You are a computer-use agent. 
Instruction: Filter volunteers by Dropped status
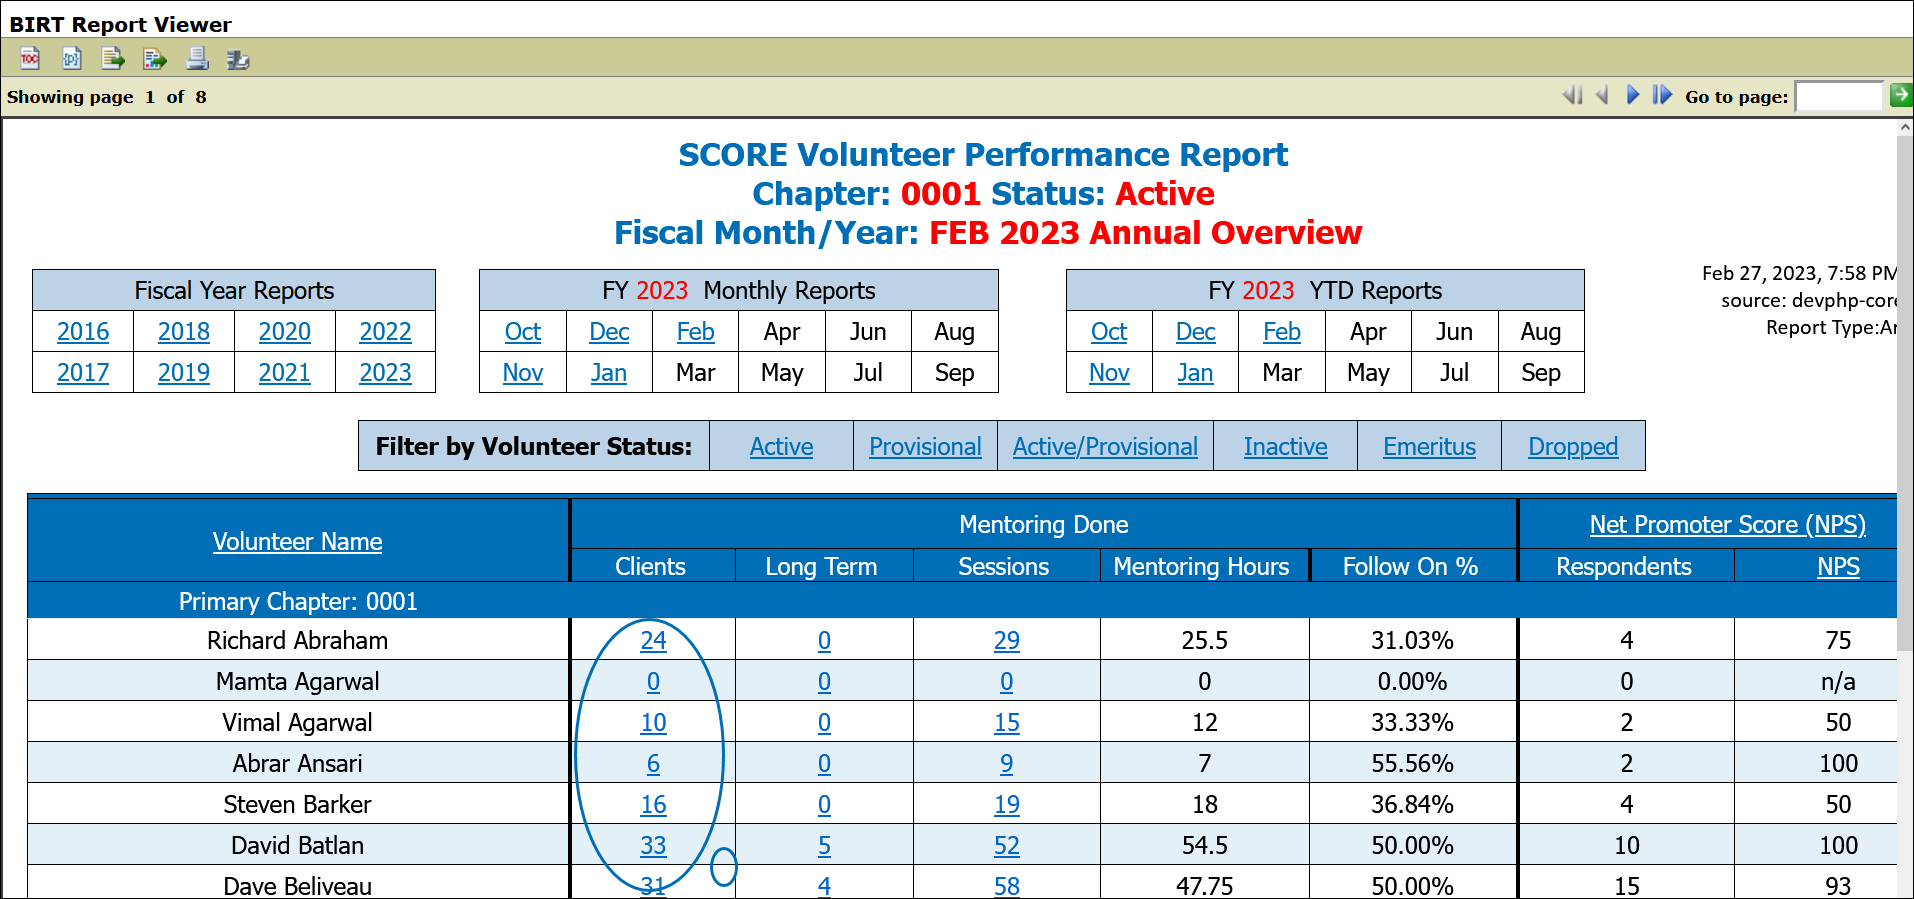pos(1573,446)
